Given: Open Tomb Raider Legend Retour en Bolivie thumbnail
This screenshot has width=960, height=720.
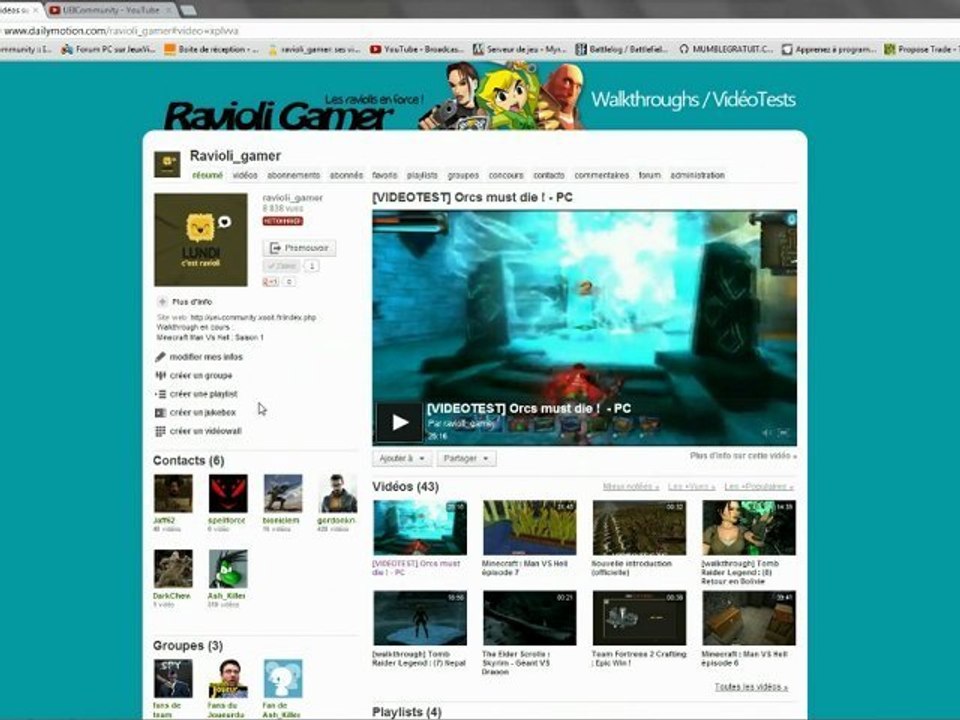Looking at the screenshot, I should pyautogui.click(x=749, y=528).
